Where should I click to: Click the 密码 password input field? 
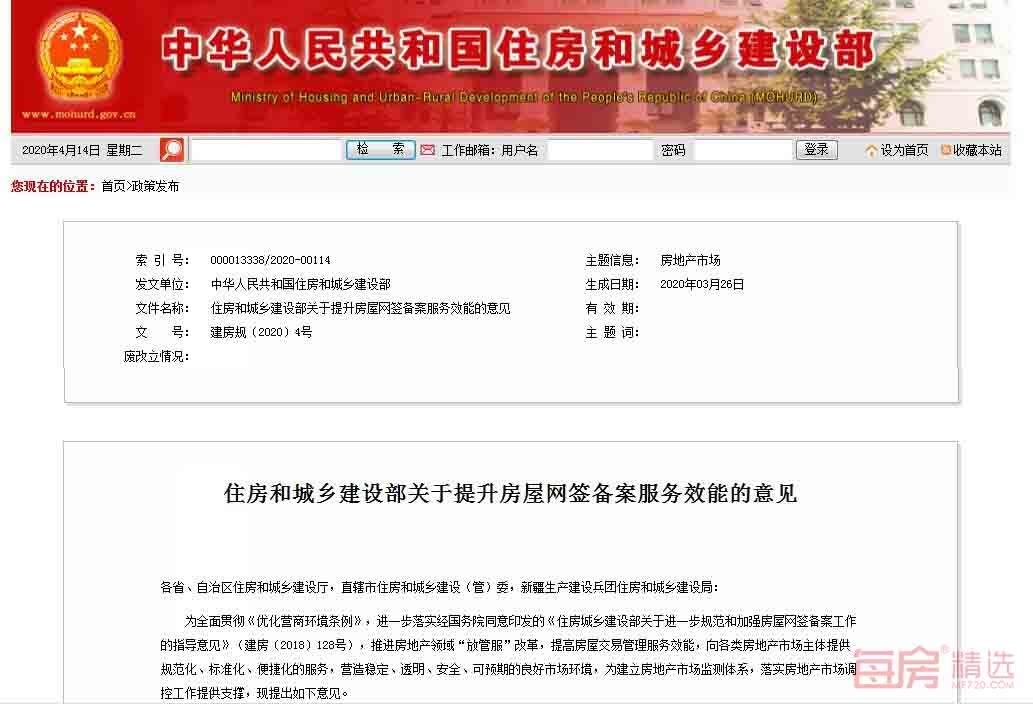point(742,150)
